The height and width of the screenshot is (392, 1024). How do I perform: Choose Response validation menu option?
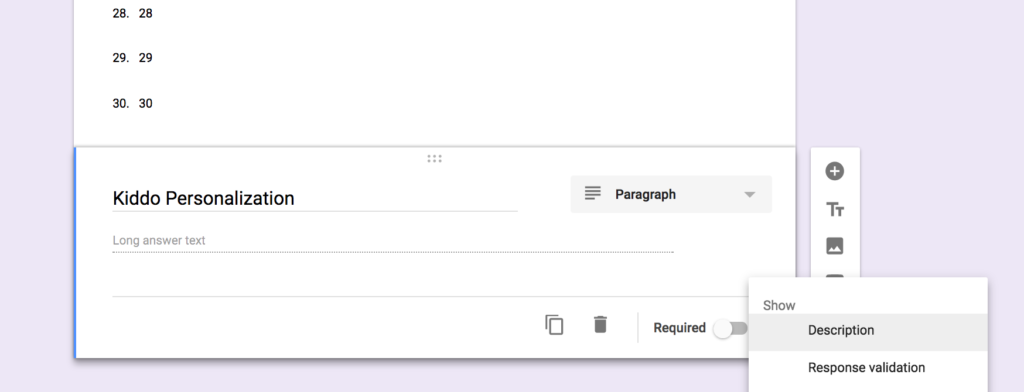(x=868, y=368)
